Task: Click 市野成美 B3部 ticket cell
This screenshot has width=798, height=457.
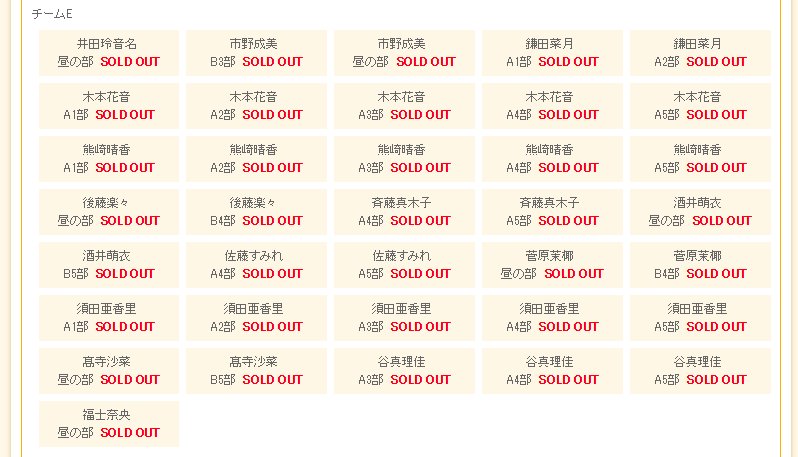Action: [256, 53]
